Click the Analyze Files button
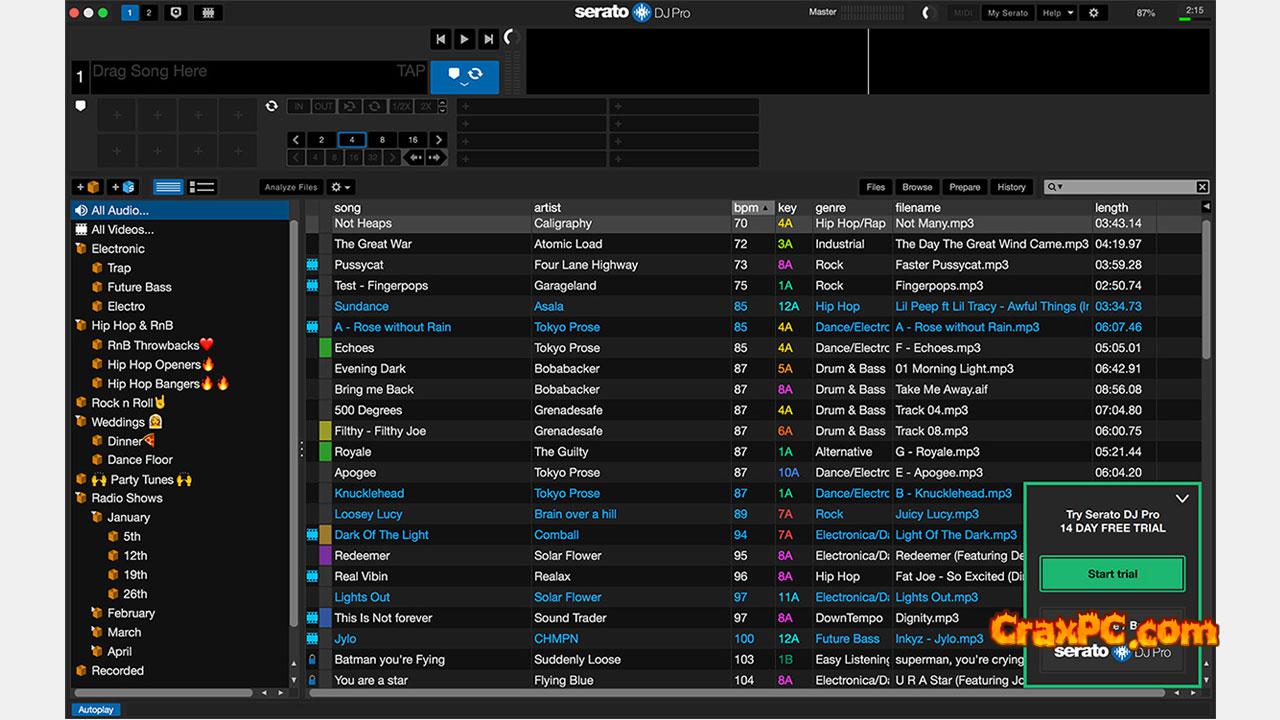The height and width of the screenshot is (720, 1280). click(x=291, y=187)
